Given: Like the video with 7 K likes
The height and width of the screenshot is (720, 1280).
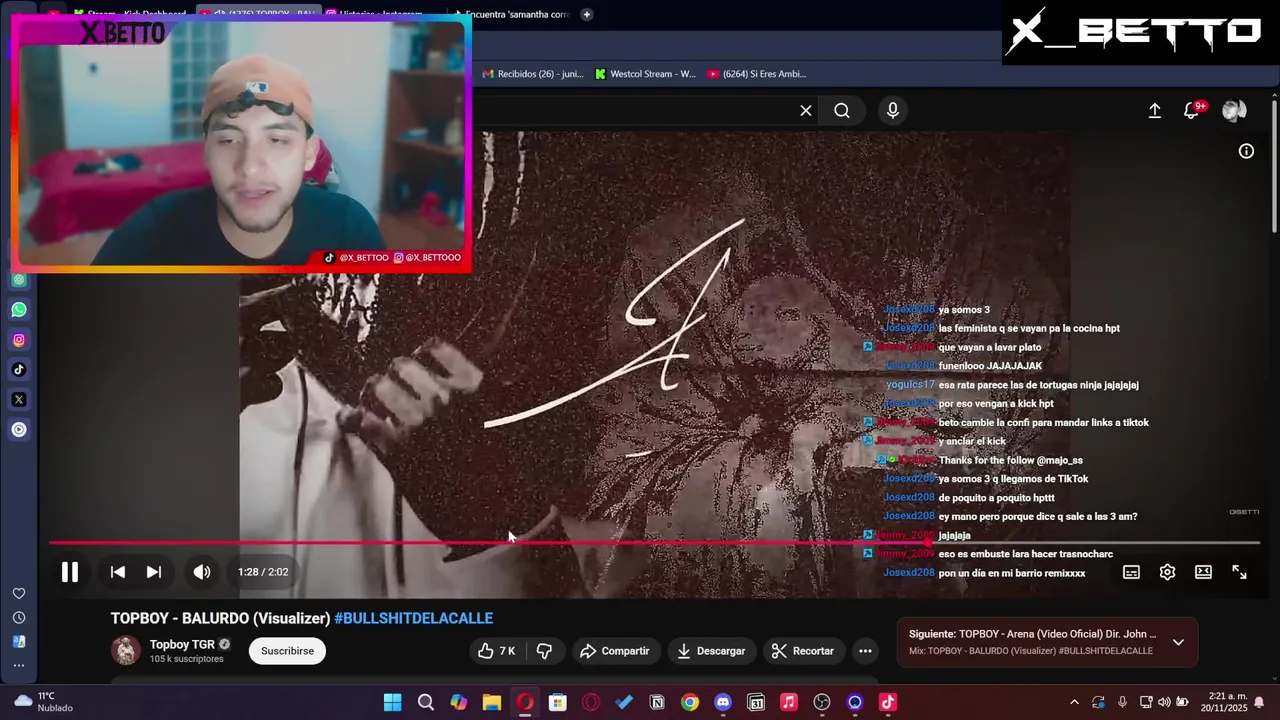Looking at the screenshot, I should tap(497, 651).
